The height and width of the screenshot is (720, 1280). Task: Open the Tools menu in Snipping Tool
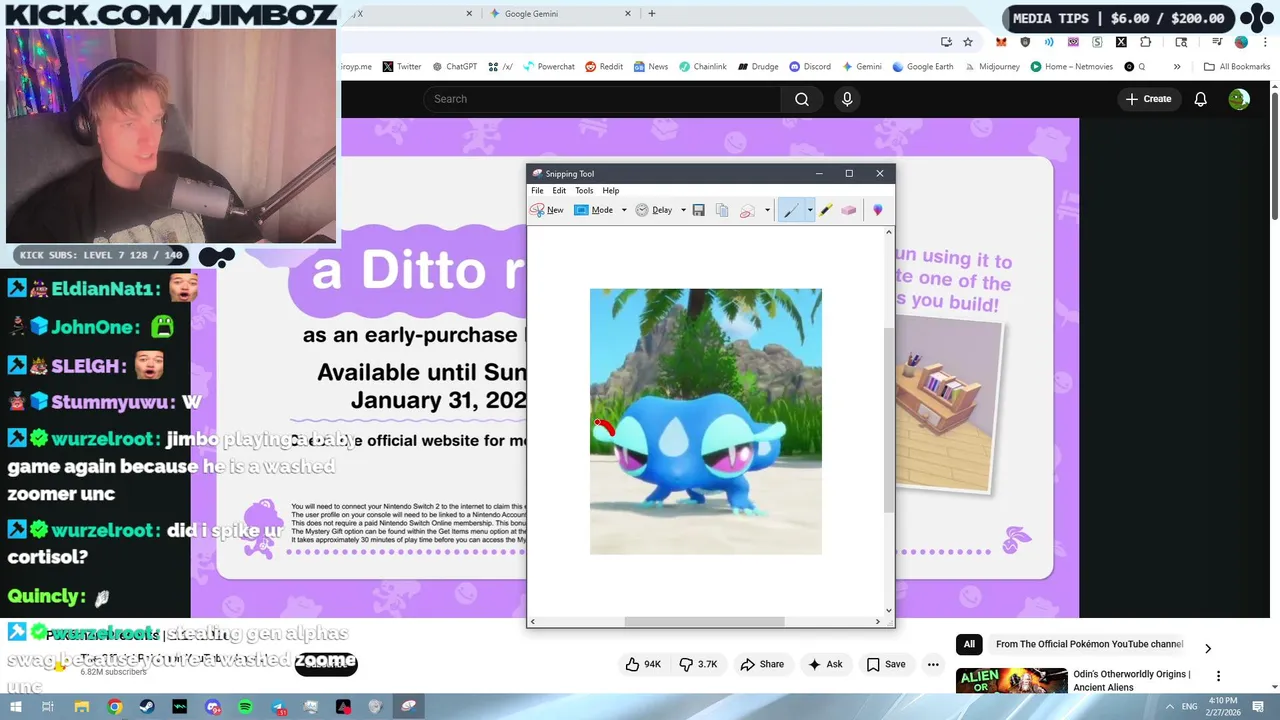(x=584, y=190)
